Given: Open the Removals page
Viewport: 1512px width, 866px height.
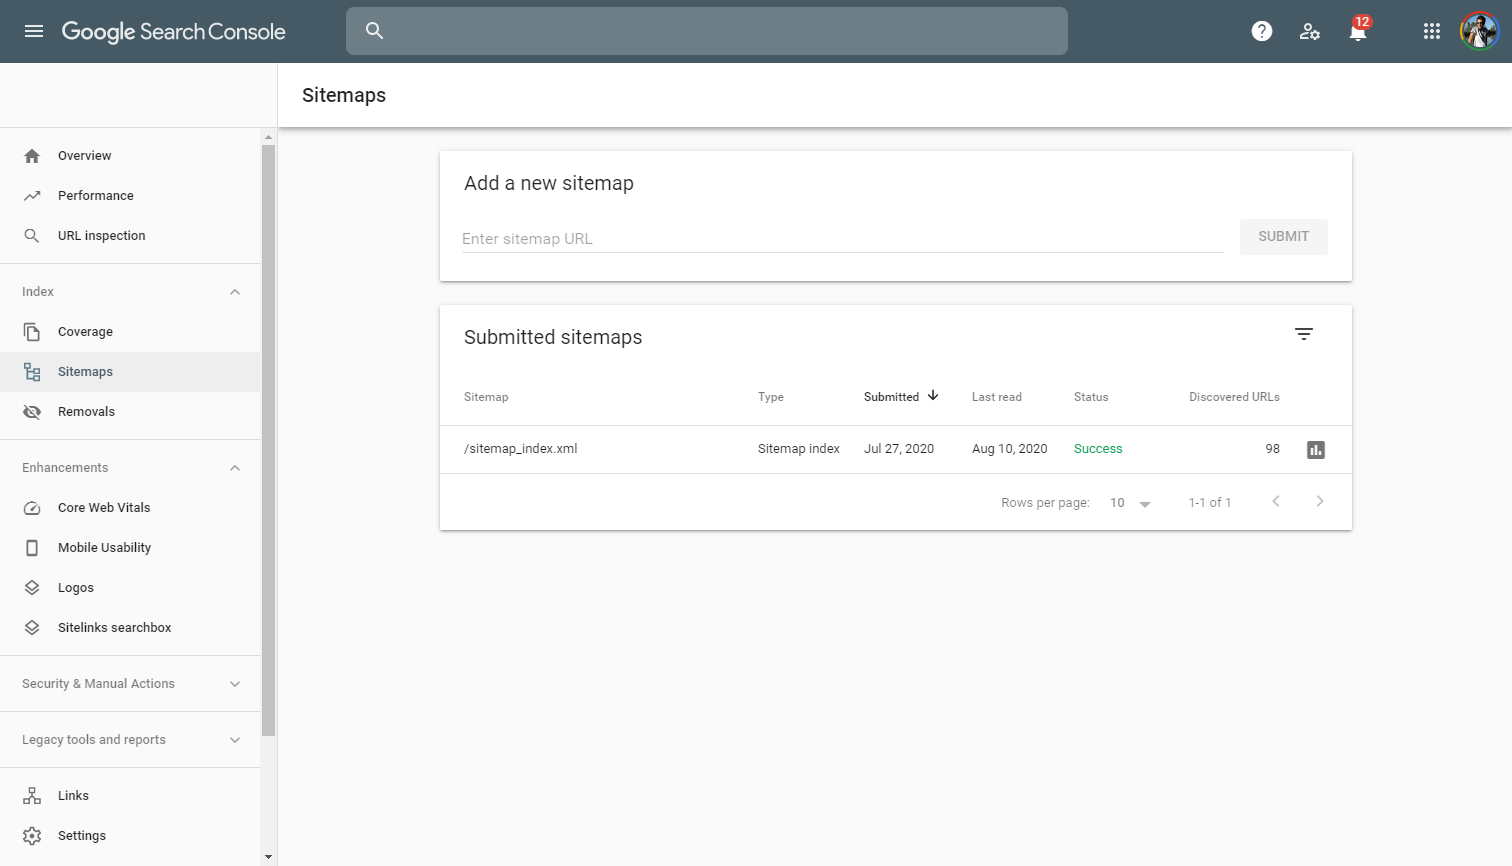Looking at the screenshot, I should (x=86, y=412).
